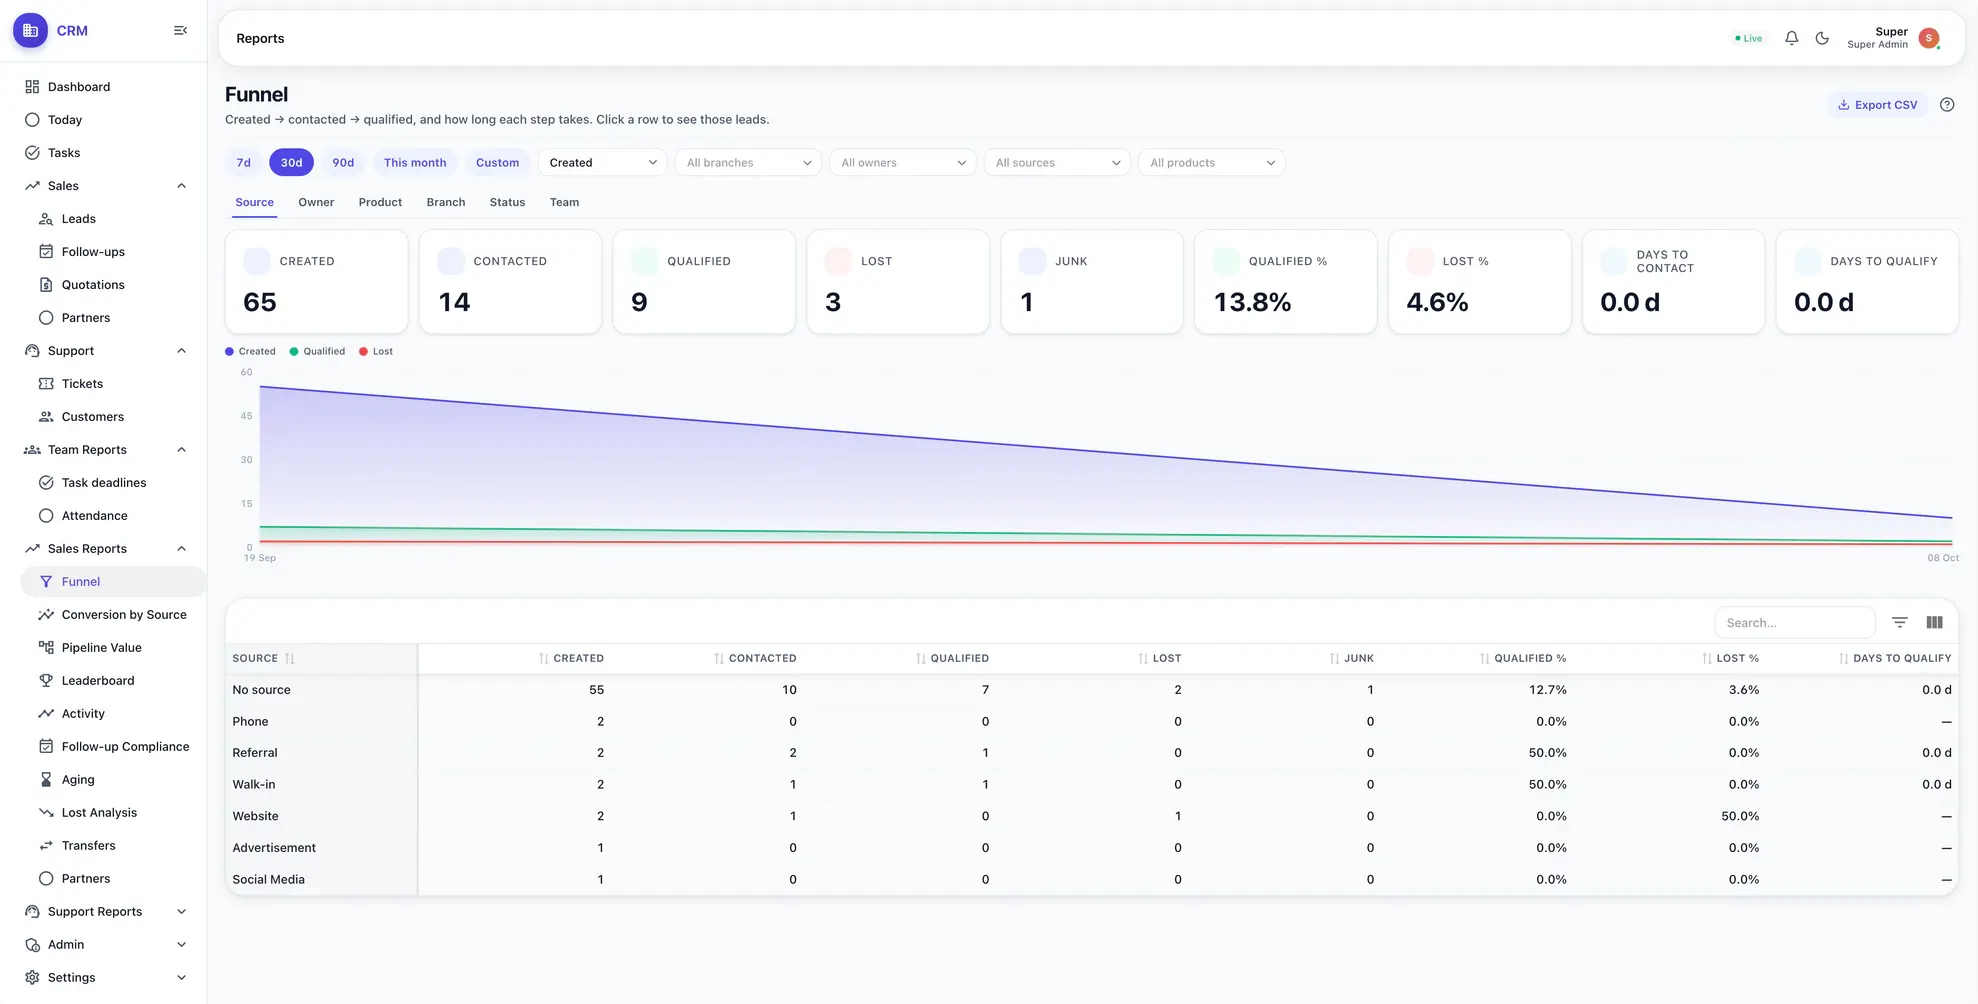The height and width of the screenshot is (1004, 1978).
Task: Click the CRM logo icon
Action: (x=30, y=31)
